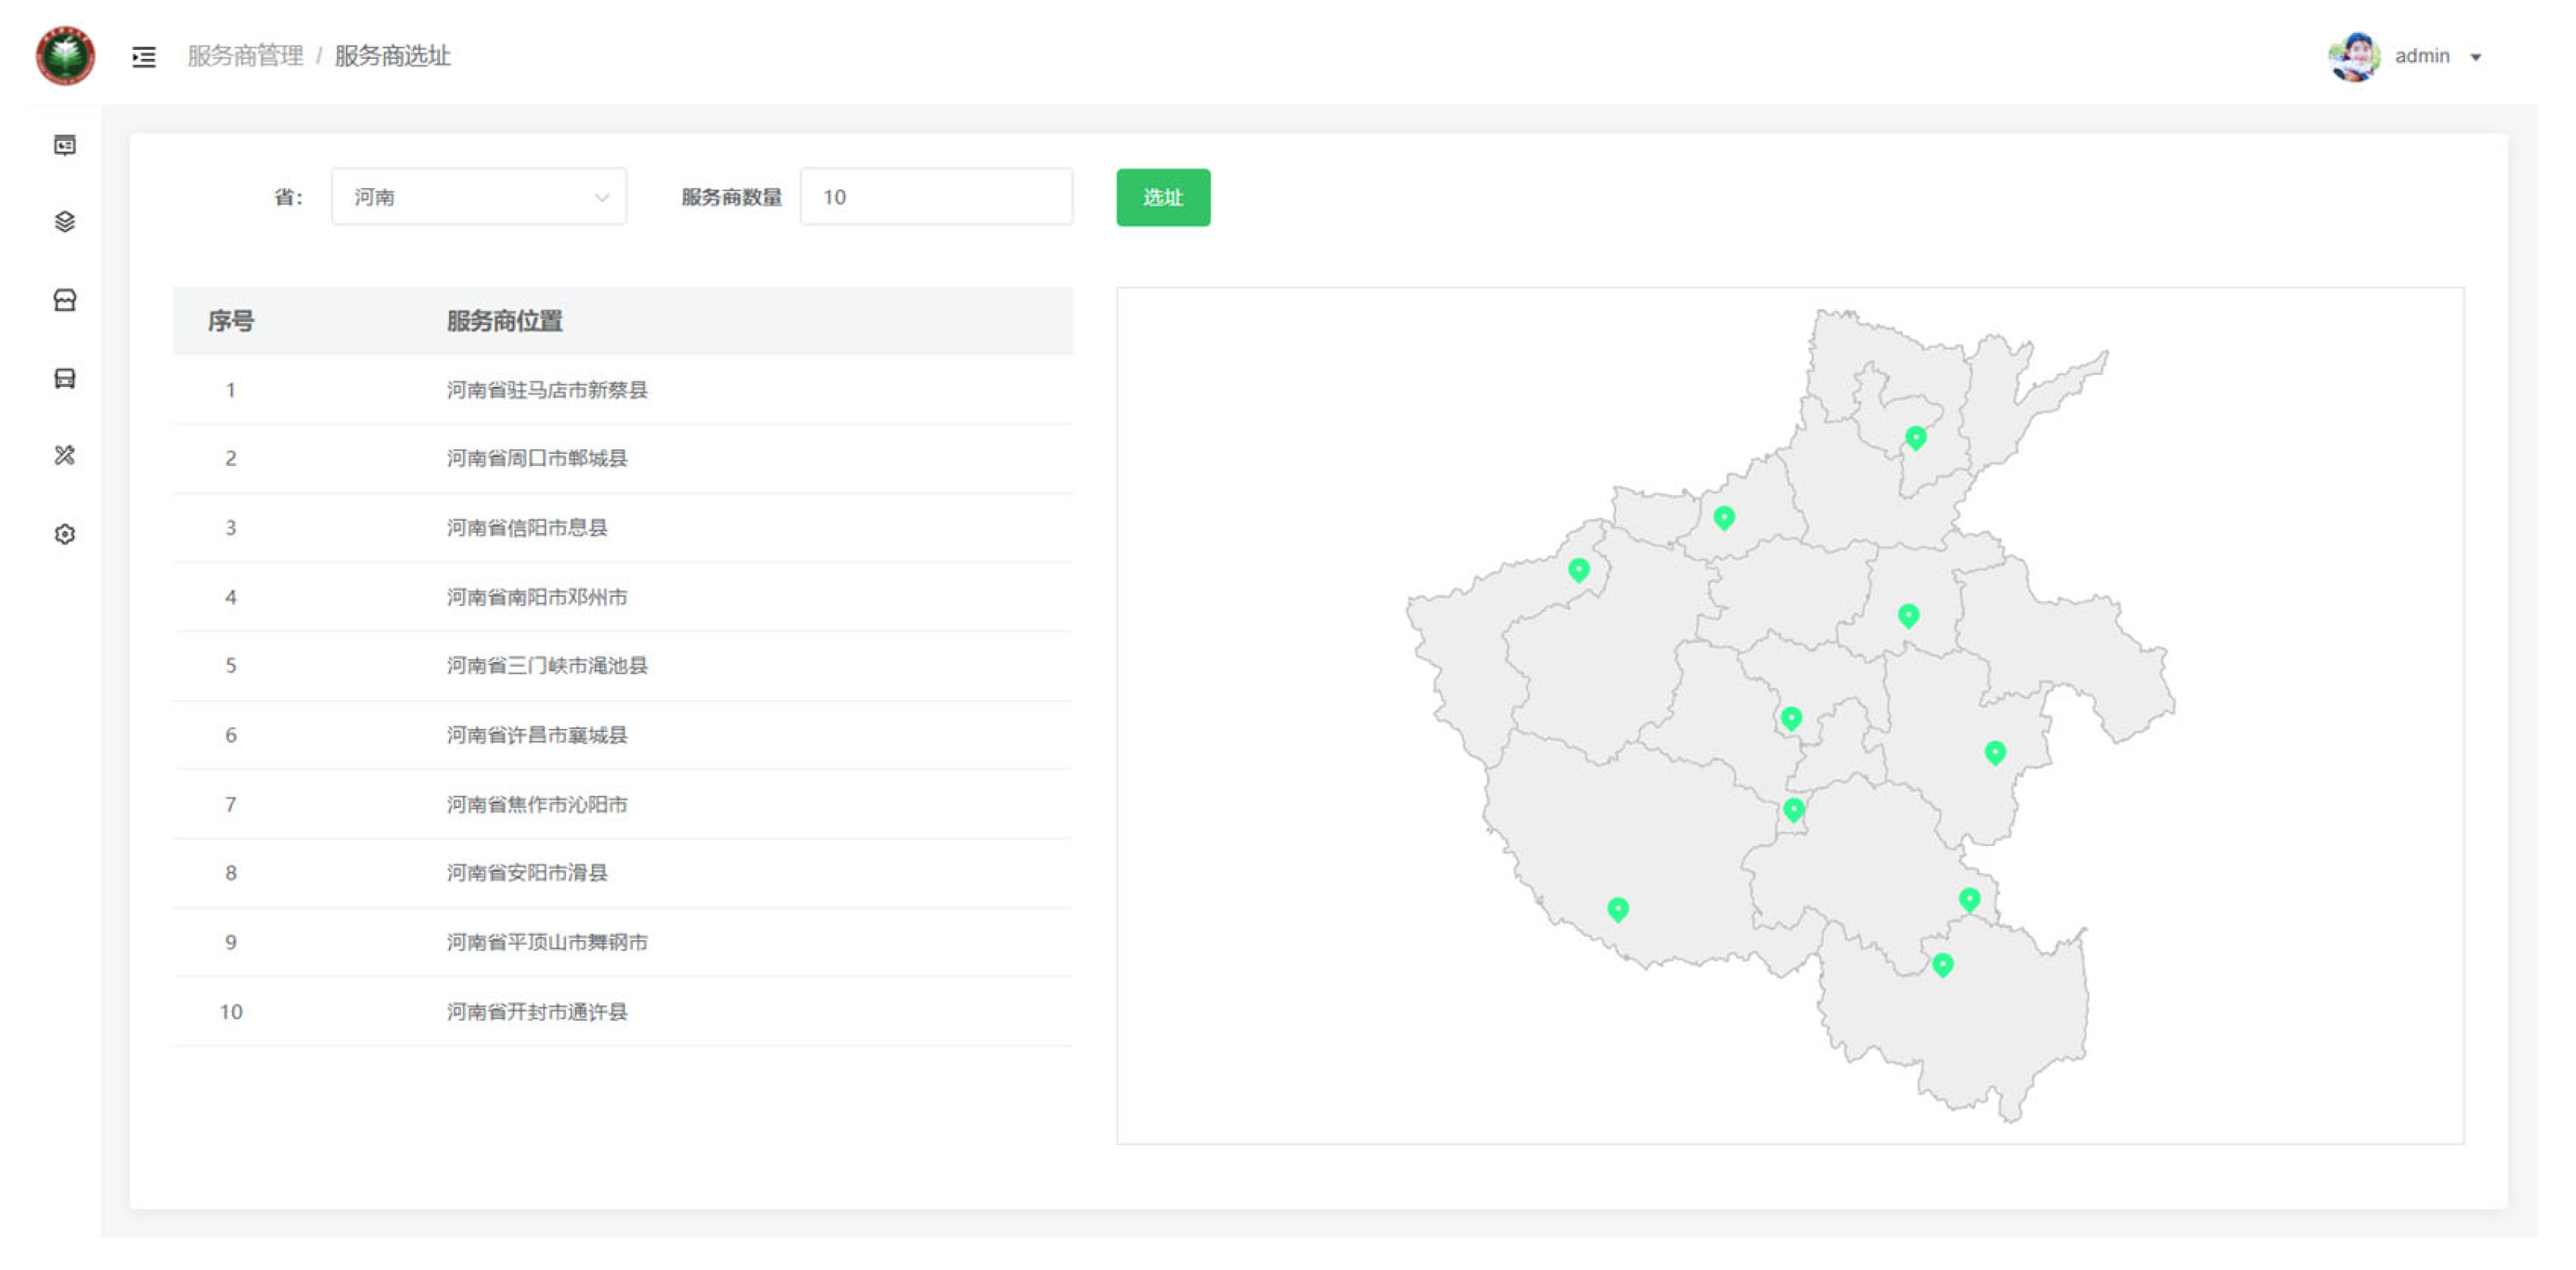Viewport: 2576px width, 1270px height.
Task: Open the dashboard monitor sidebar icon
Action: (x=65, y=146)
